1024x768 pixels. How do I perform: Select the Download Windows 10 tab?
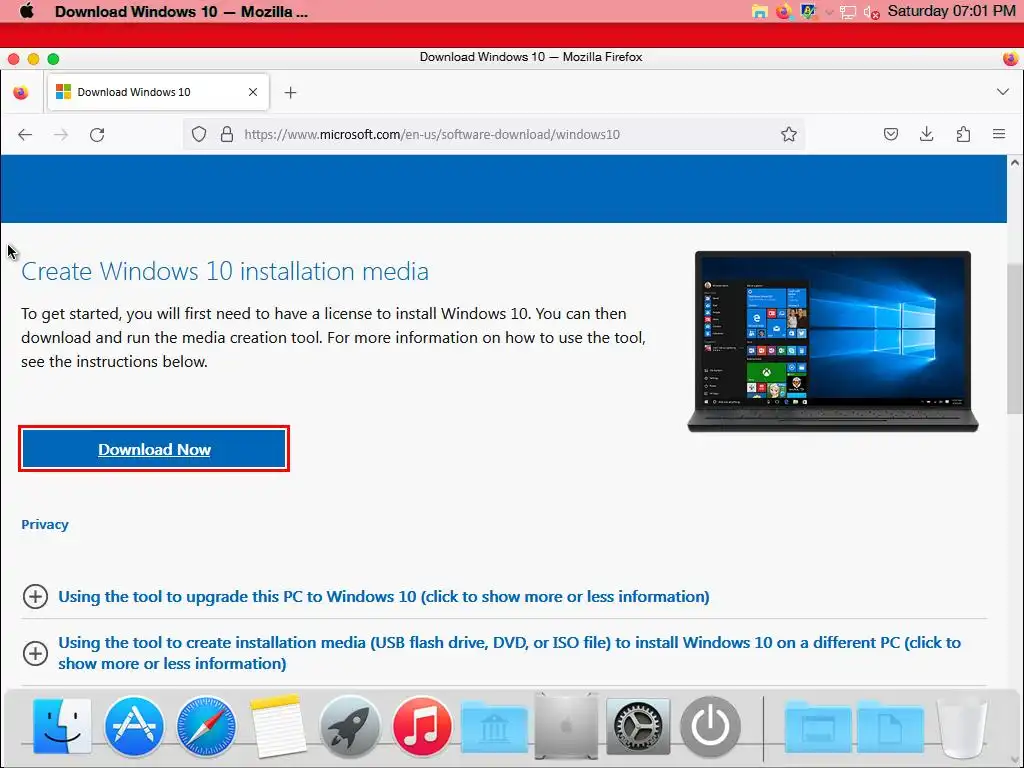157,92
